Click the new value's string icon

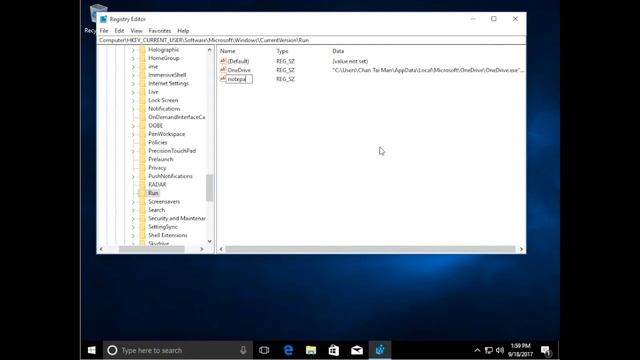(x=223, y=79)
